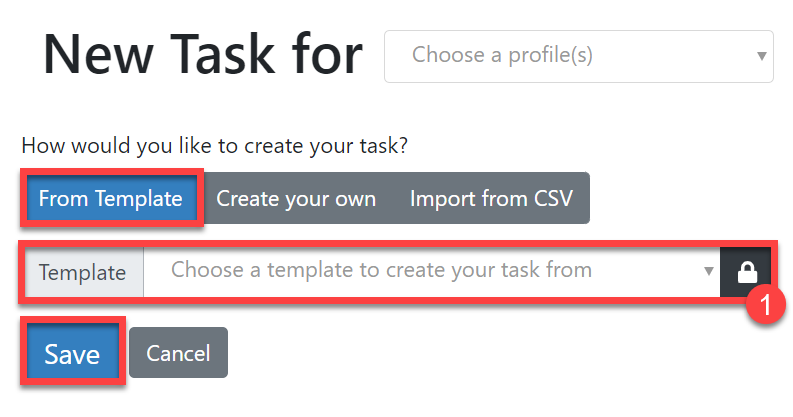
Task: Click the New Task for heading
Action: click(203, 54)
